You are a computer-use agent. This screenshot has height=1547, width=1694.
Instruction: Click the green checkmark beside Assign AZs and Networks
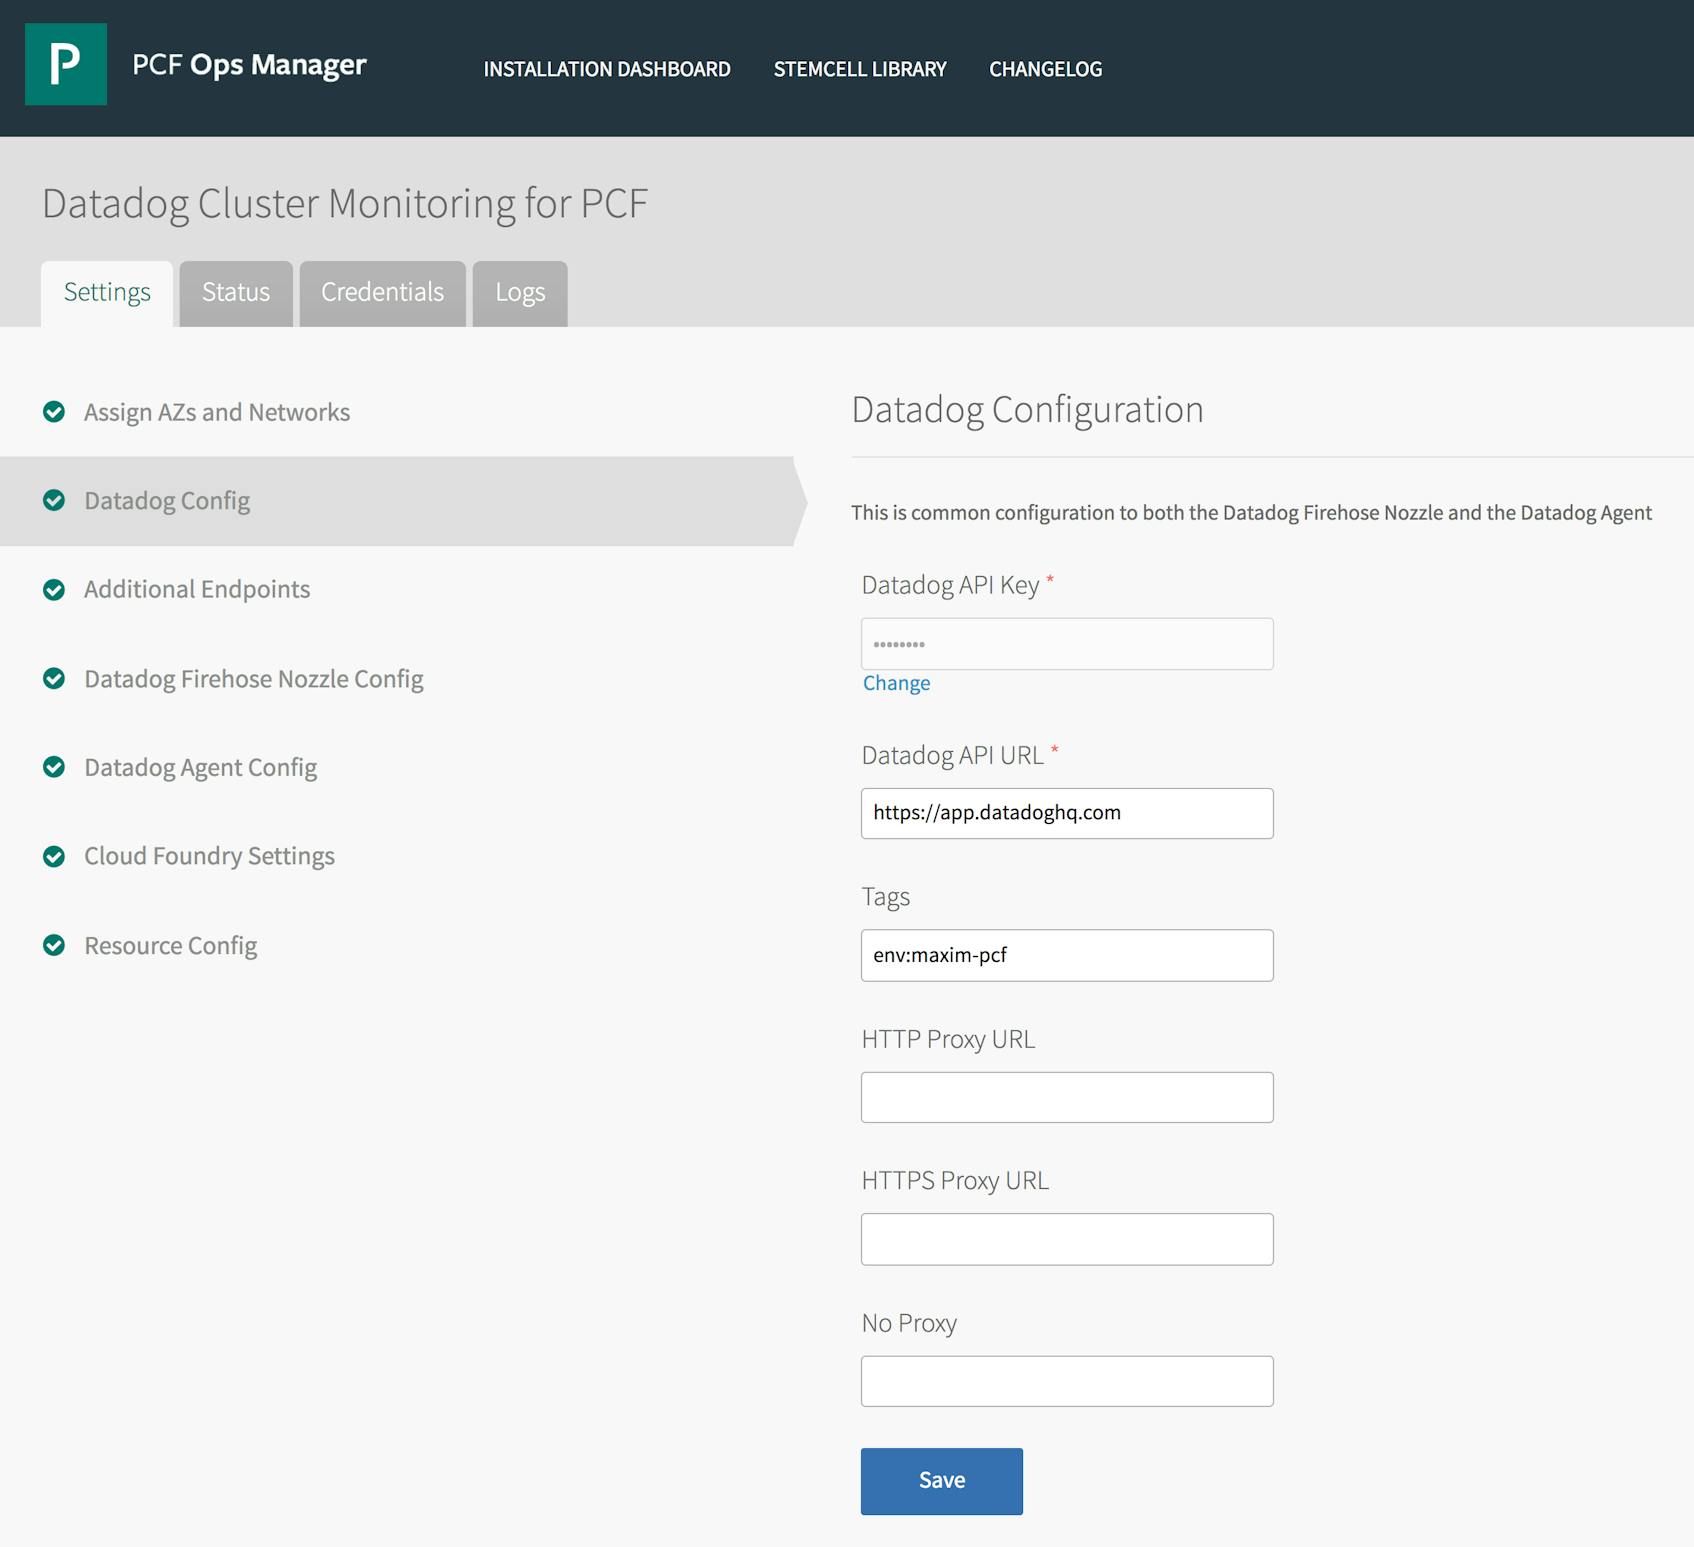[x=54, y=412]
